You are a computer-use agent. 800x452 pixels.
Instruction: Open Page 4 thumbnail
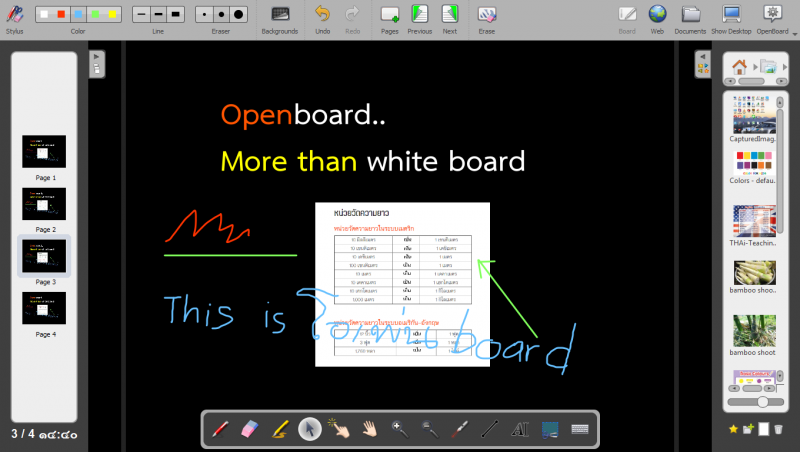44,308
